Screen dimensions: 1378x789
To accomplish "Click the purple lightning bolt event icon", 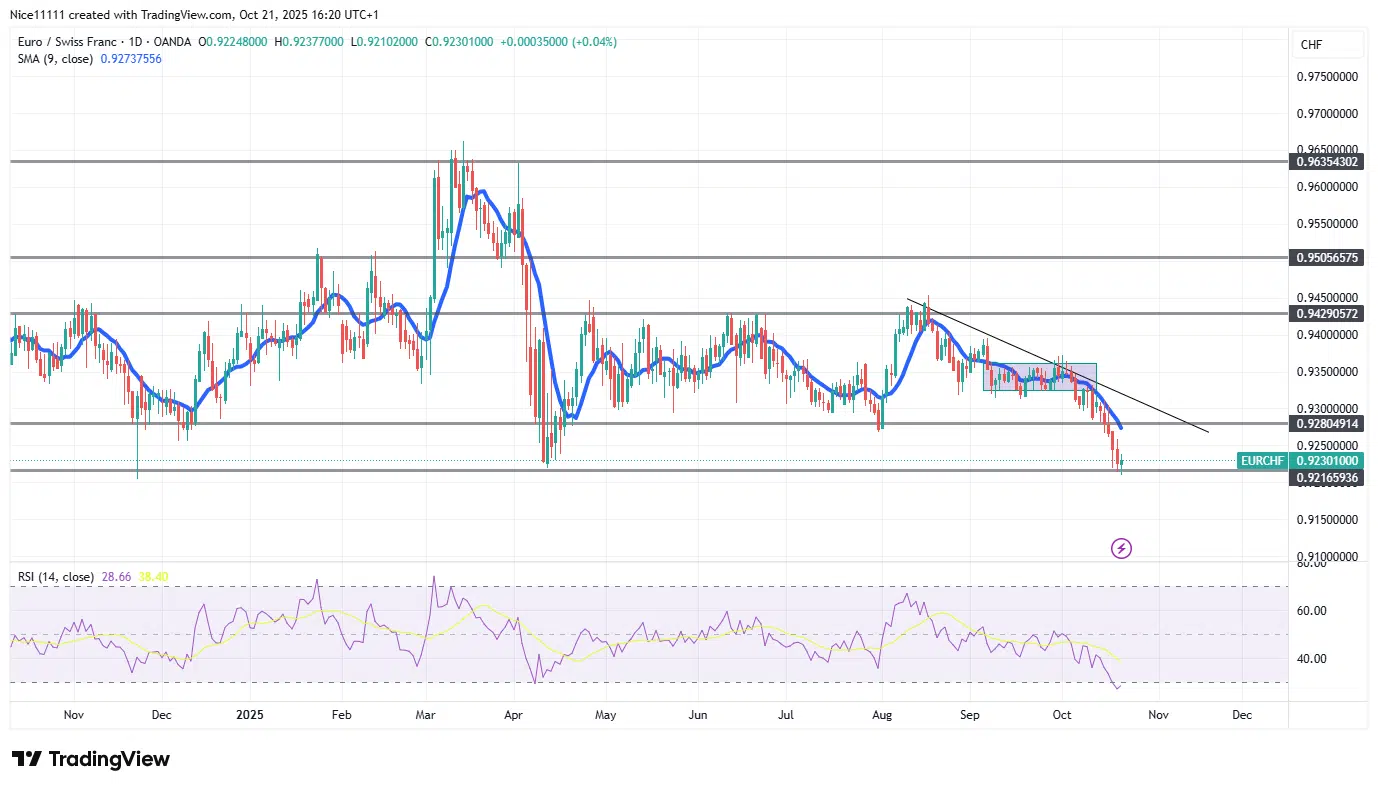I will 1121,548.
